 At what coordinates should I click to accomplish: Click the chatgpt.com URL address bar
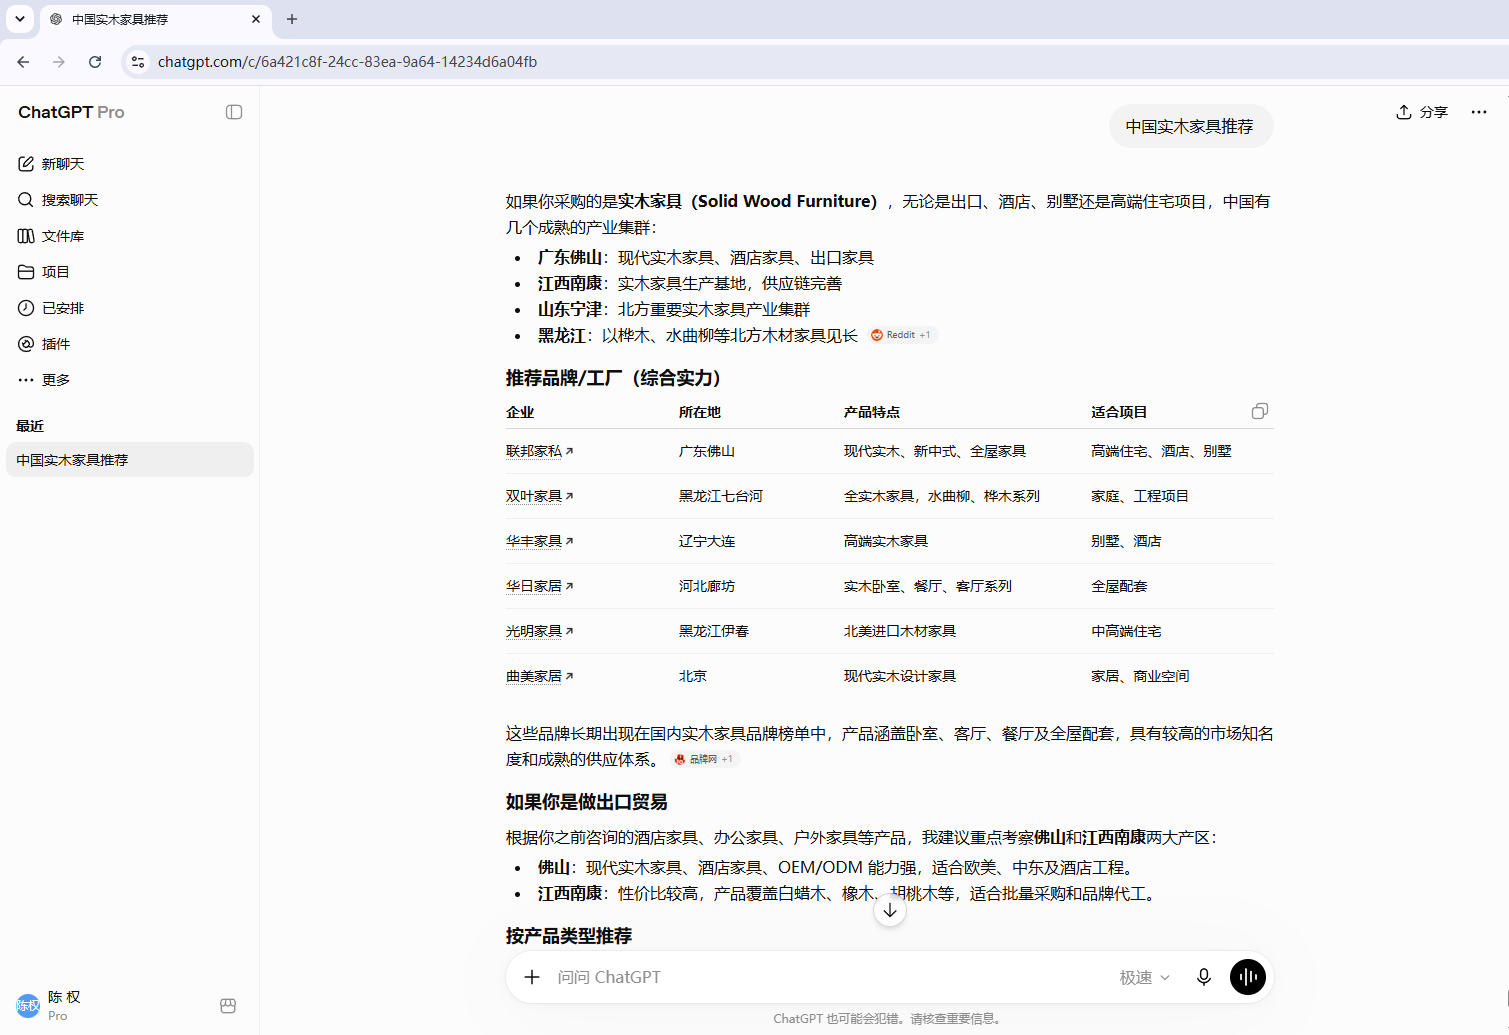pyautogui.click(x=347, y=62)
